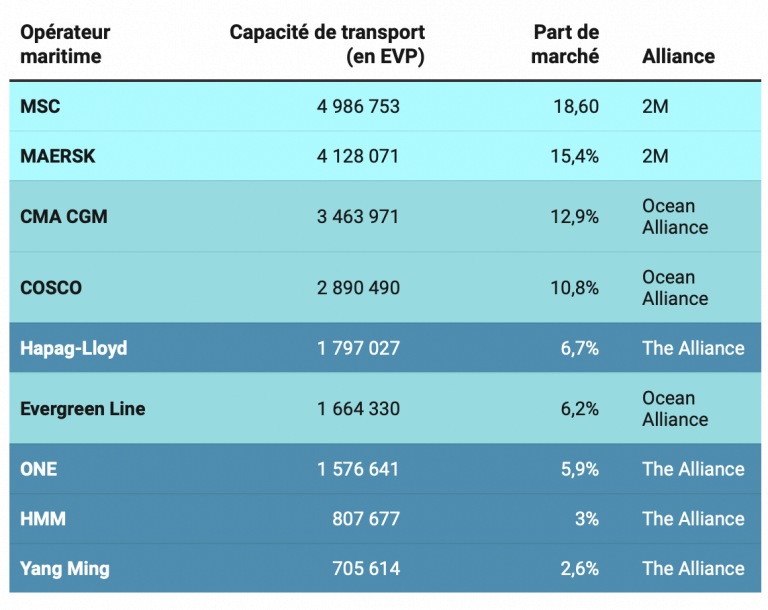The height and width of the screenshot is (610, 768).
Task: Select the 807 677 capacity value
Action: point(366,519)
